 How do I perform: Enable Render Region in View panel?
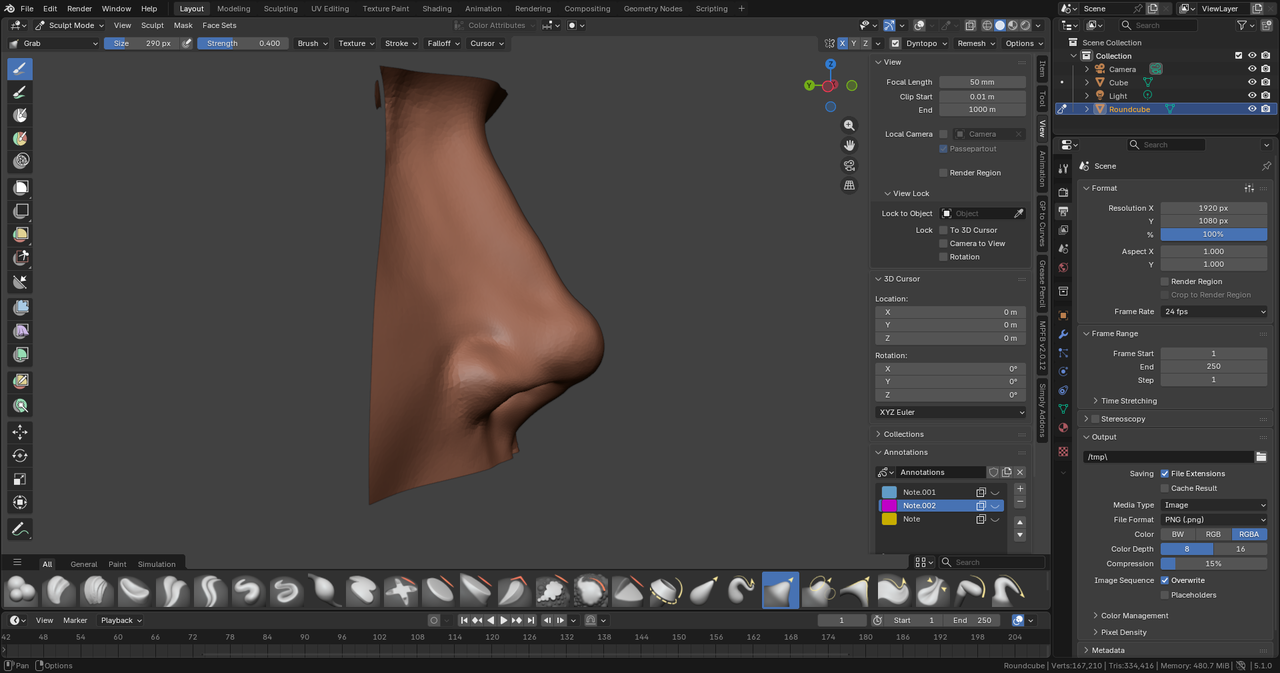[943, 173]
